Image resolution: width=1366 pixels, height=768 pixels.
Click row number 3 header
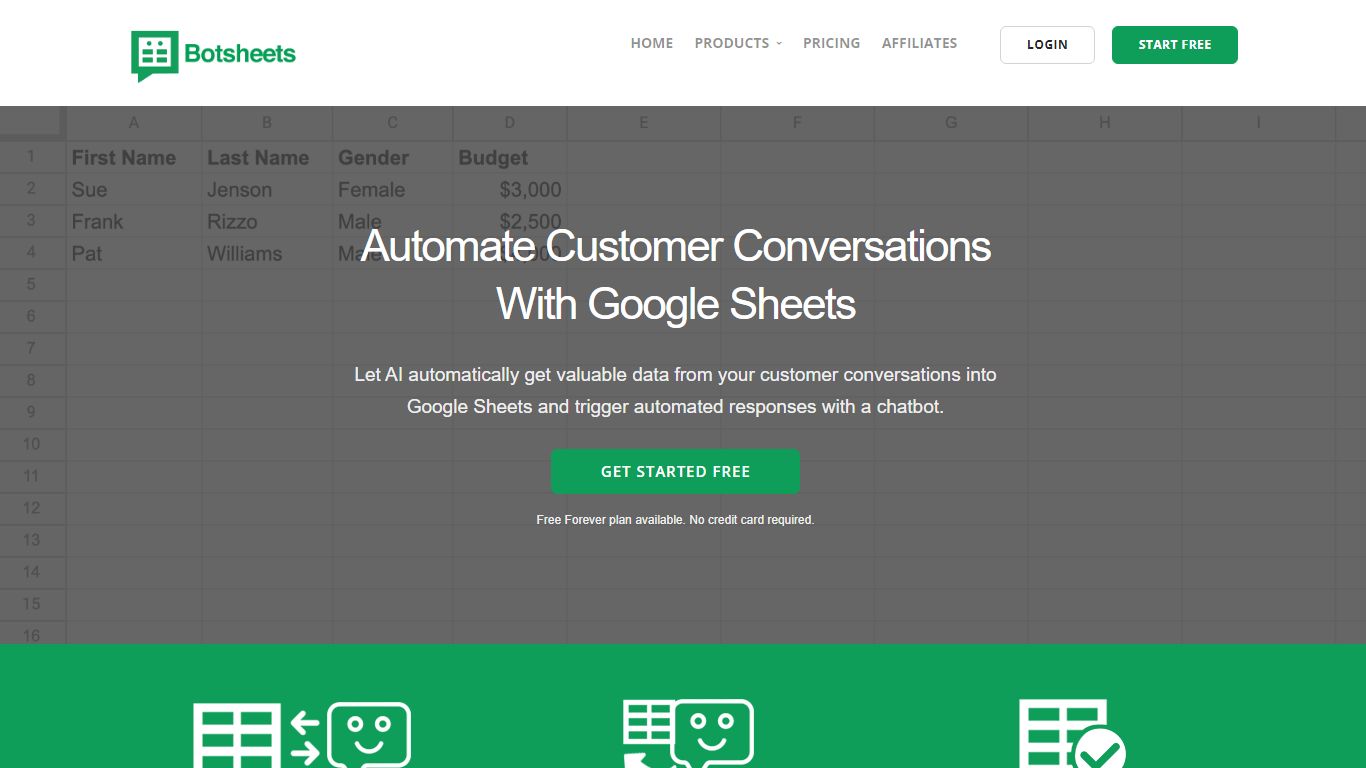(x=32, y=221)
